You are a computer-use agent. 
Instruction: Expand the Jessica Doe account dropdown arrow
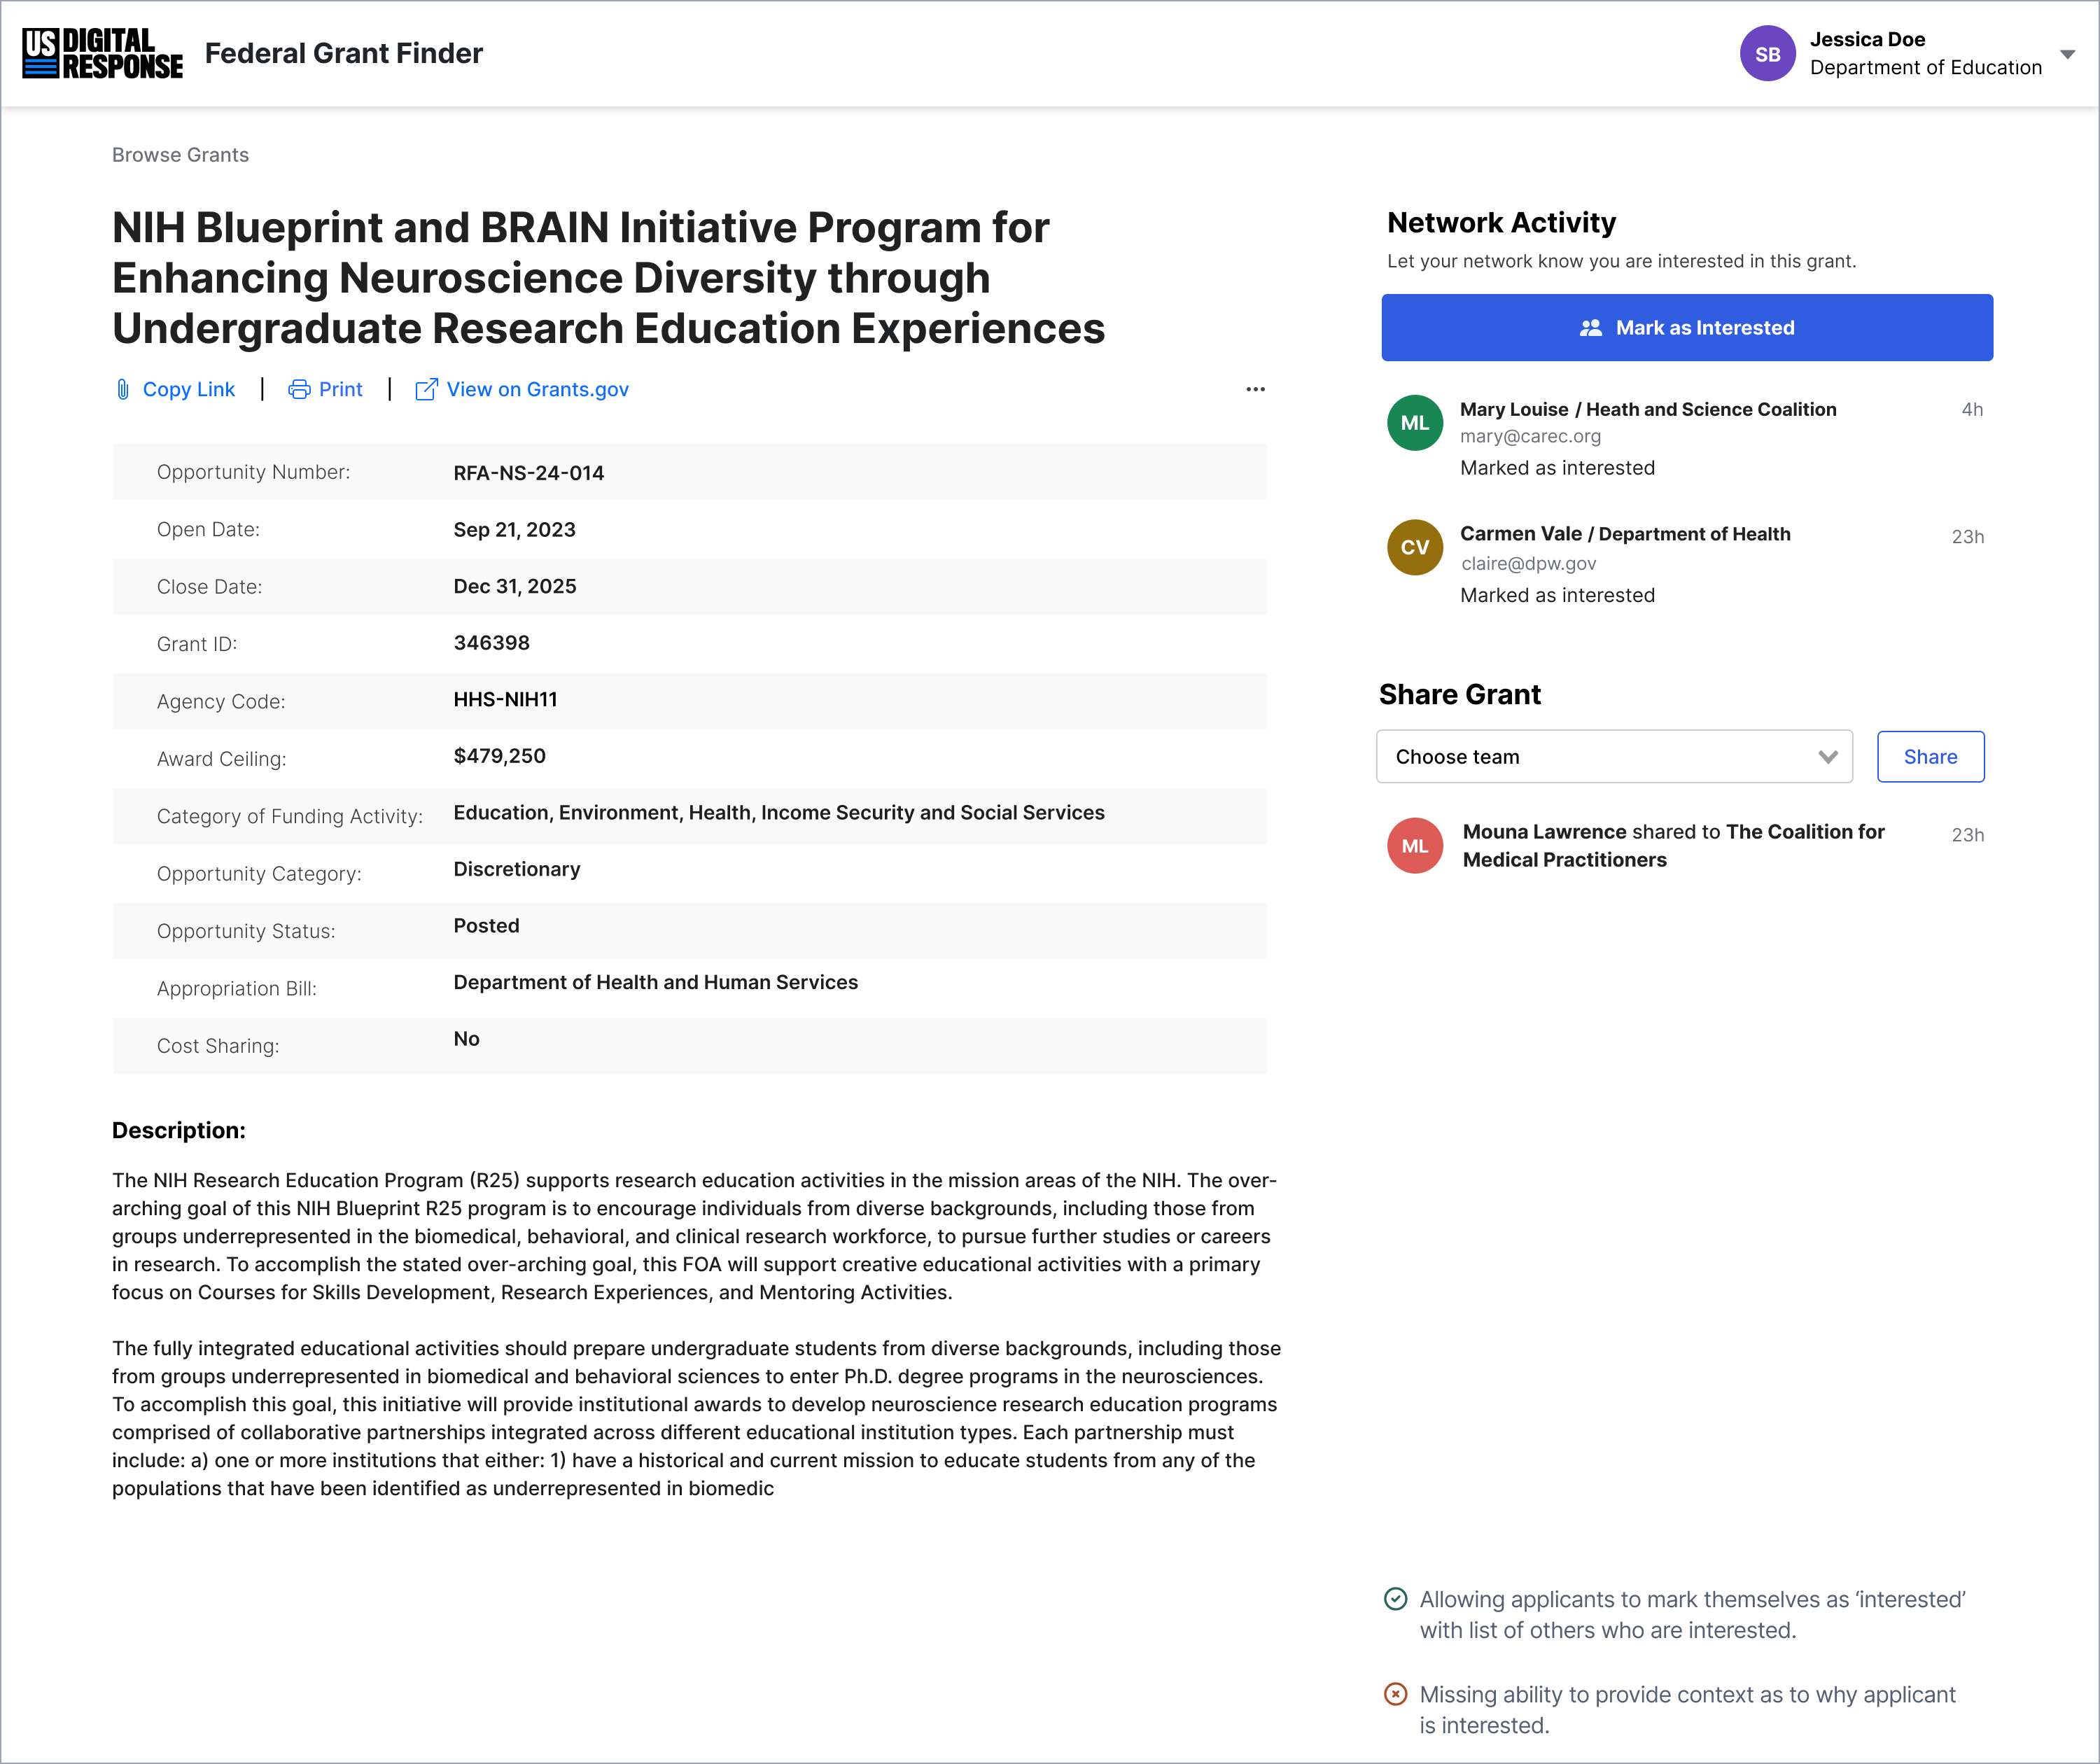[x=2067, y=54]
